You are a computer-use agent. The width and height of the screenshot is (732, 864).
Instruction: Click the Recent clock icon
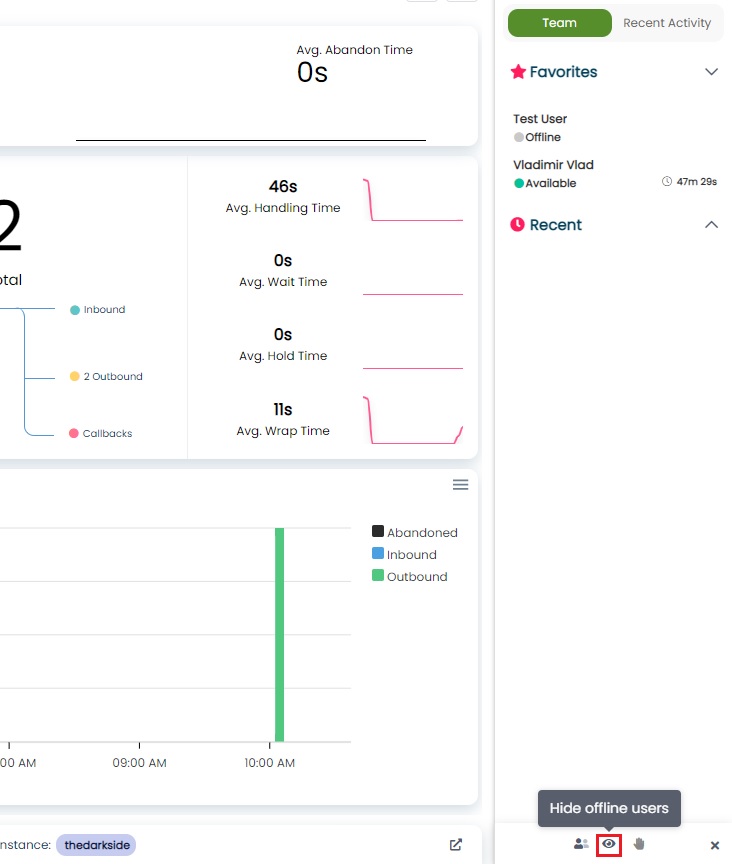517,224
